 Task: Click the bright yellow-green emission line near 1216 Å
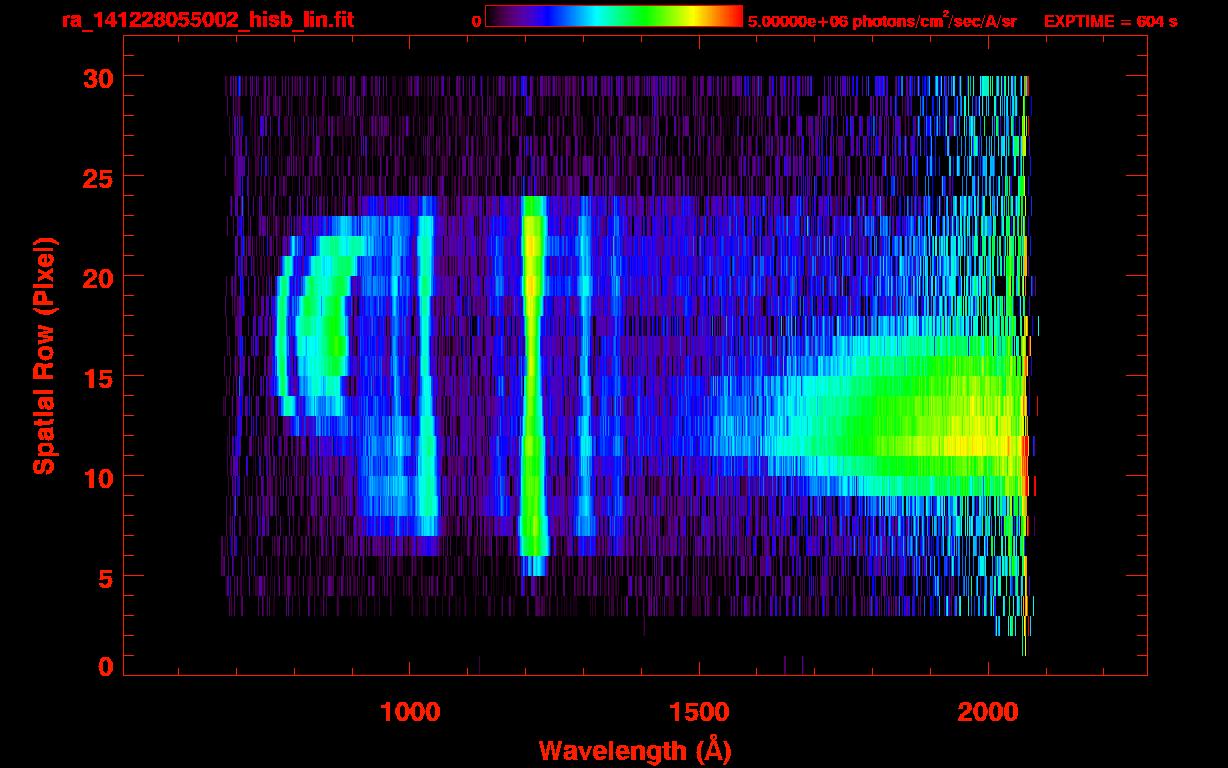(x=533, y=385)
